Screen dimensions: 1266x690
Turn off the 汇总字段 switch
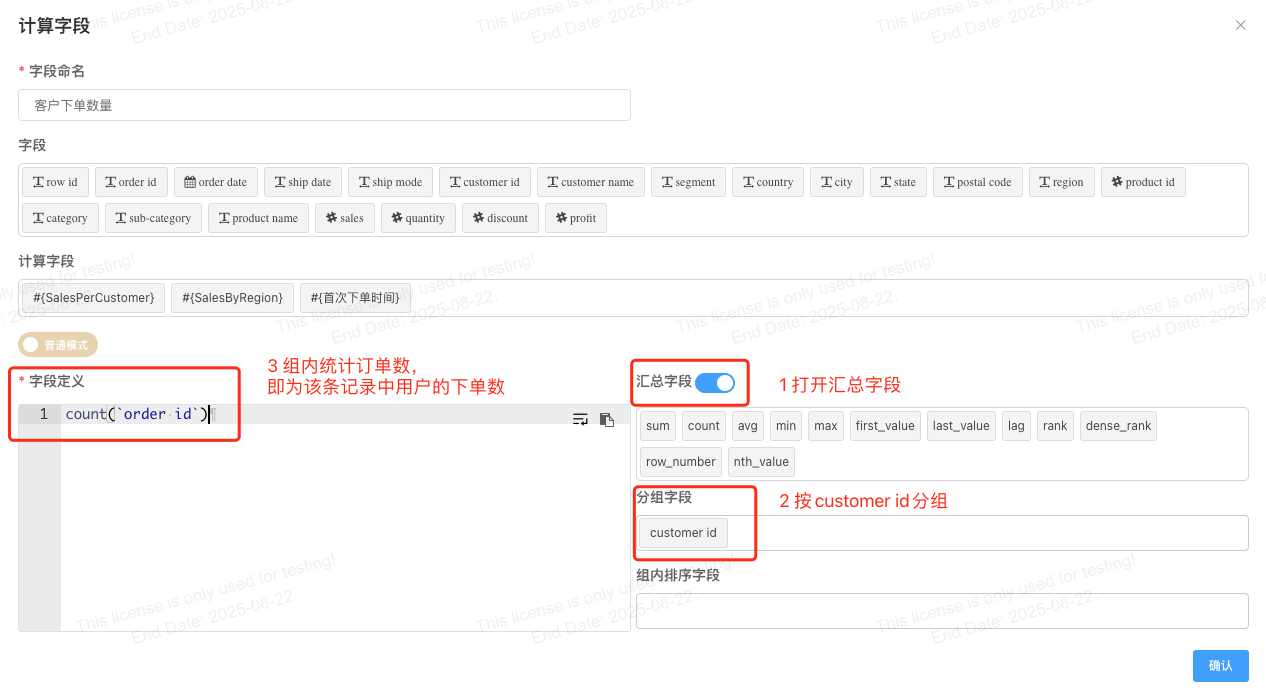(715, 382)
